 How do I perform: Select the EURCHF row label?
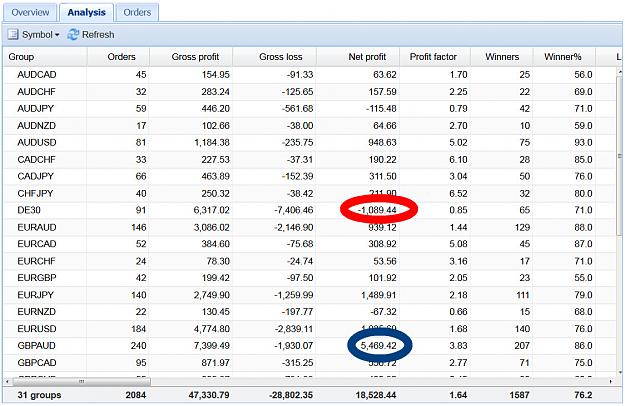point(36,261)
